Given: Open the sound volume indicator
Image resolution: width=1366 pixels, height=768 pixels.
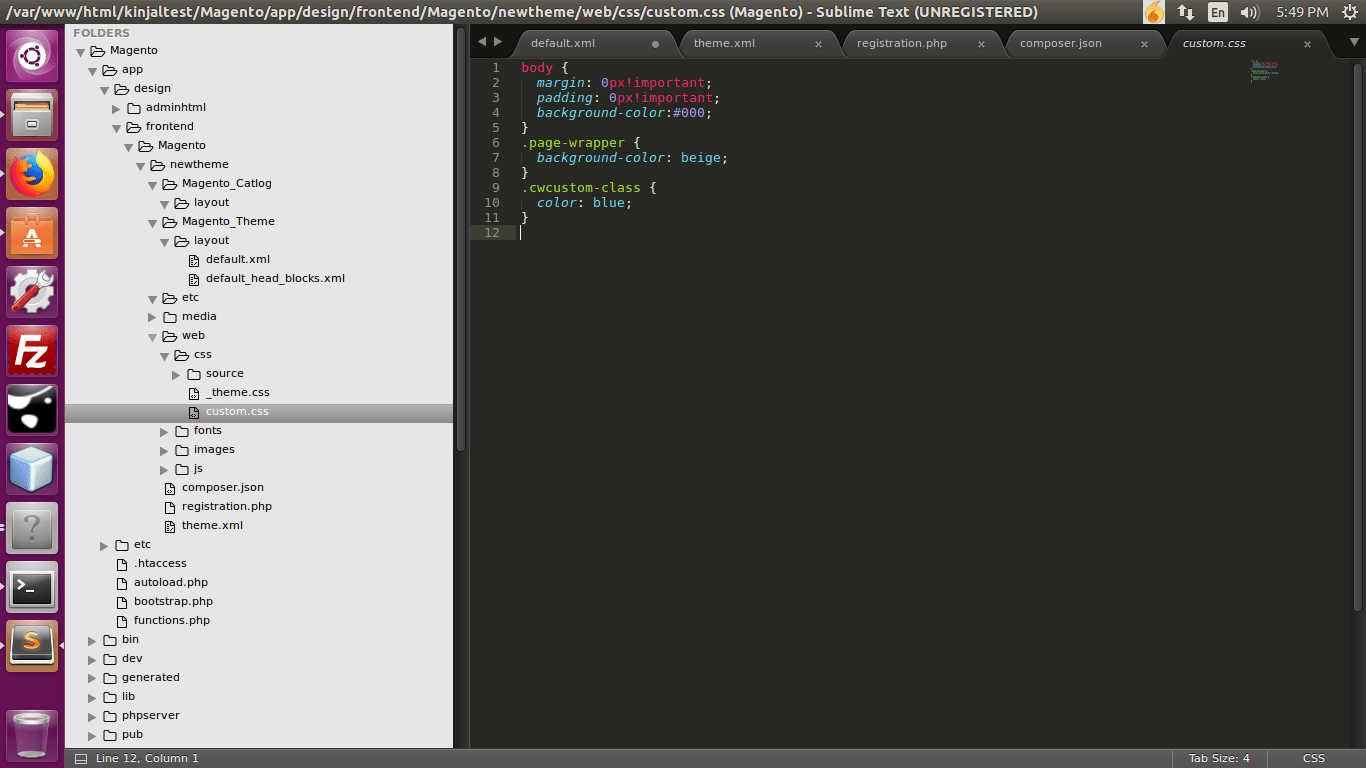Looking at the screenshot, I should click(x=1249, y=12).
